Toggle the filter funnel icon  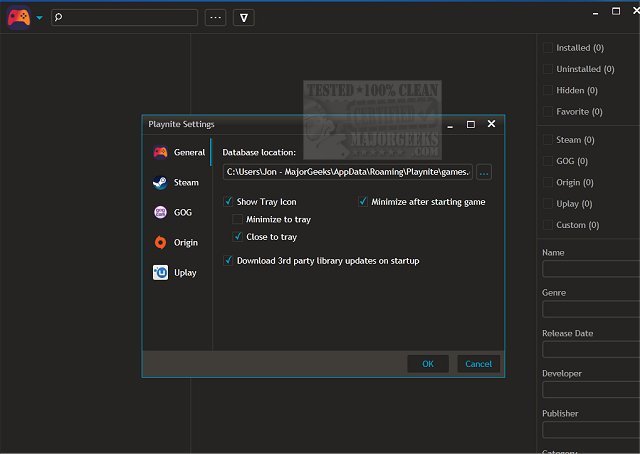(244, 17)
